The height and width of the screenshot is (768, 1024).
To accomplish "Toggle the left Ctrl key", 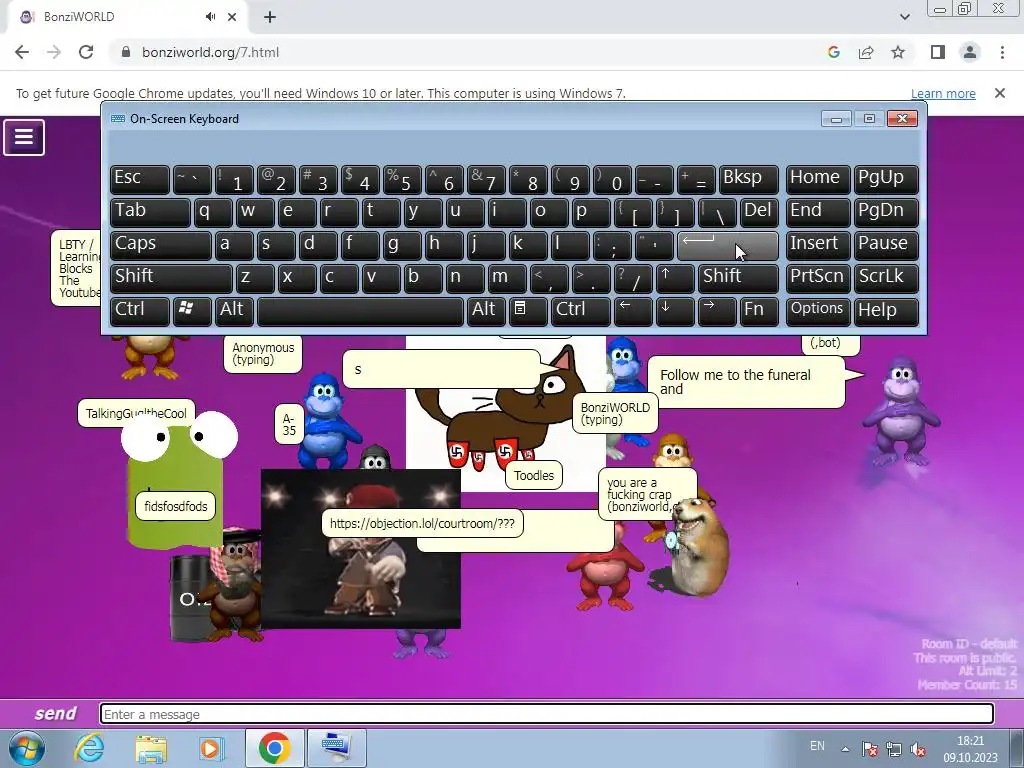I will pos(140,310).
